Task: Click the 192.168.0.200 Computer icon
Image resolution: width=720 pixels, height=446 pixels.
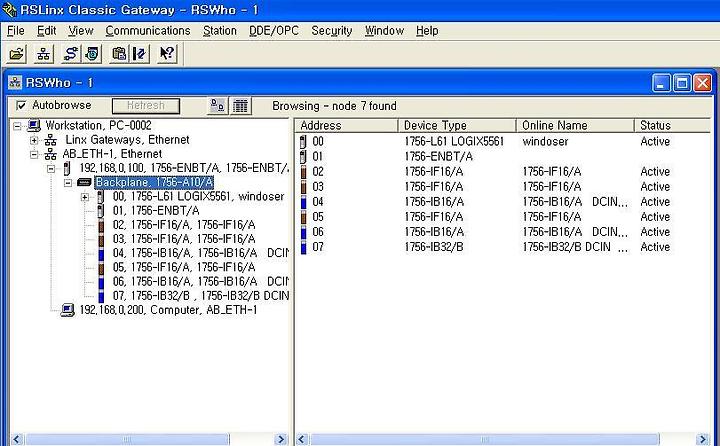Action: tap(68, 310)
